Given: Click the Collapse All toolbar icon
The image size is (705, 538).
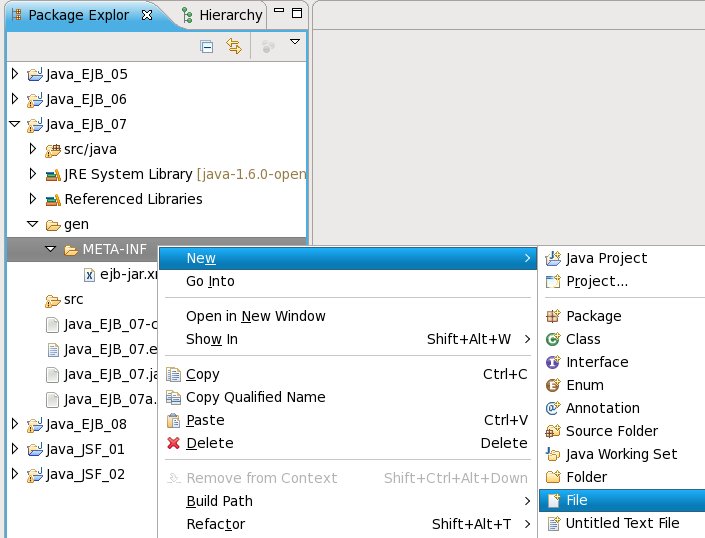Looking at the screenshot, I should [x=206, y=46].
